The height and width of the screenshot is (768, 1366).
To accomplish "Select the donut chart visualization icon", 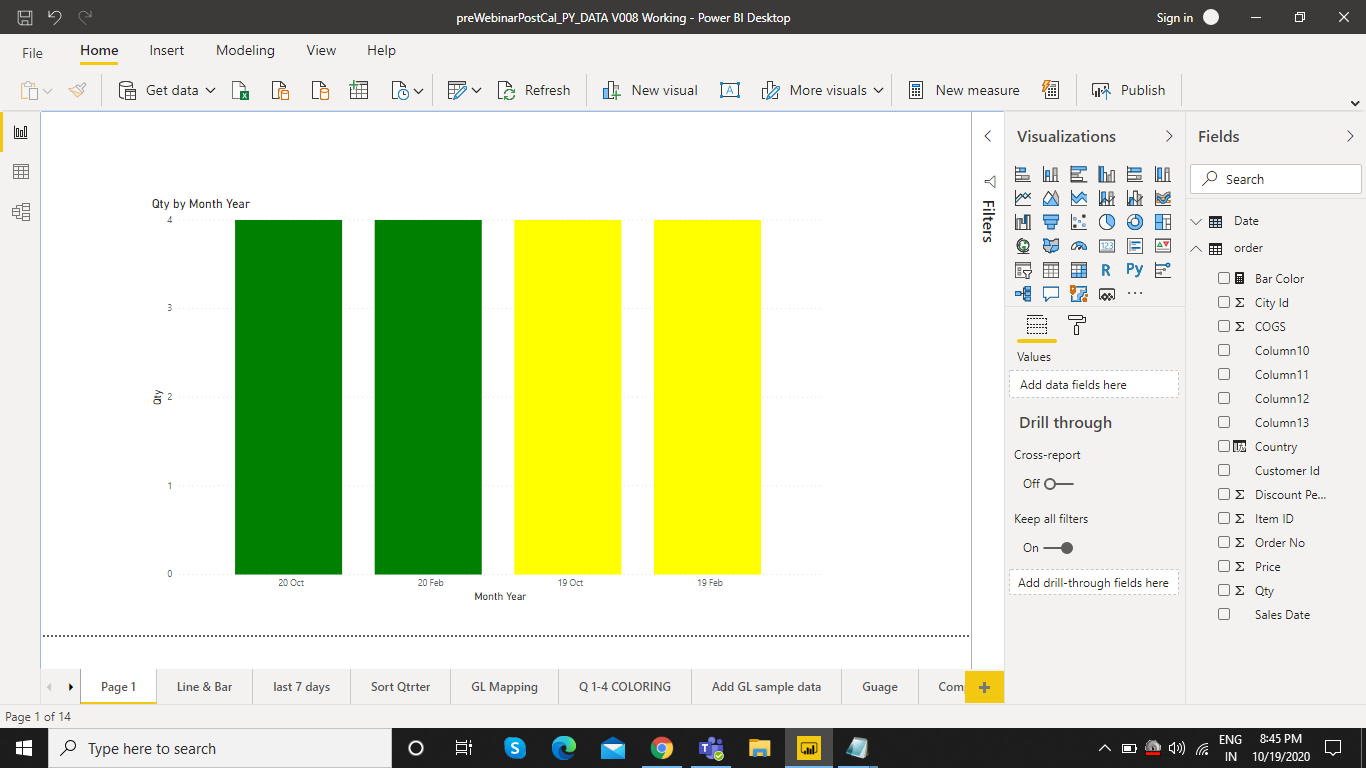I will [x=1134, y=222].
